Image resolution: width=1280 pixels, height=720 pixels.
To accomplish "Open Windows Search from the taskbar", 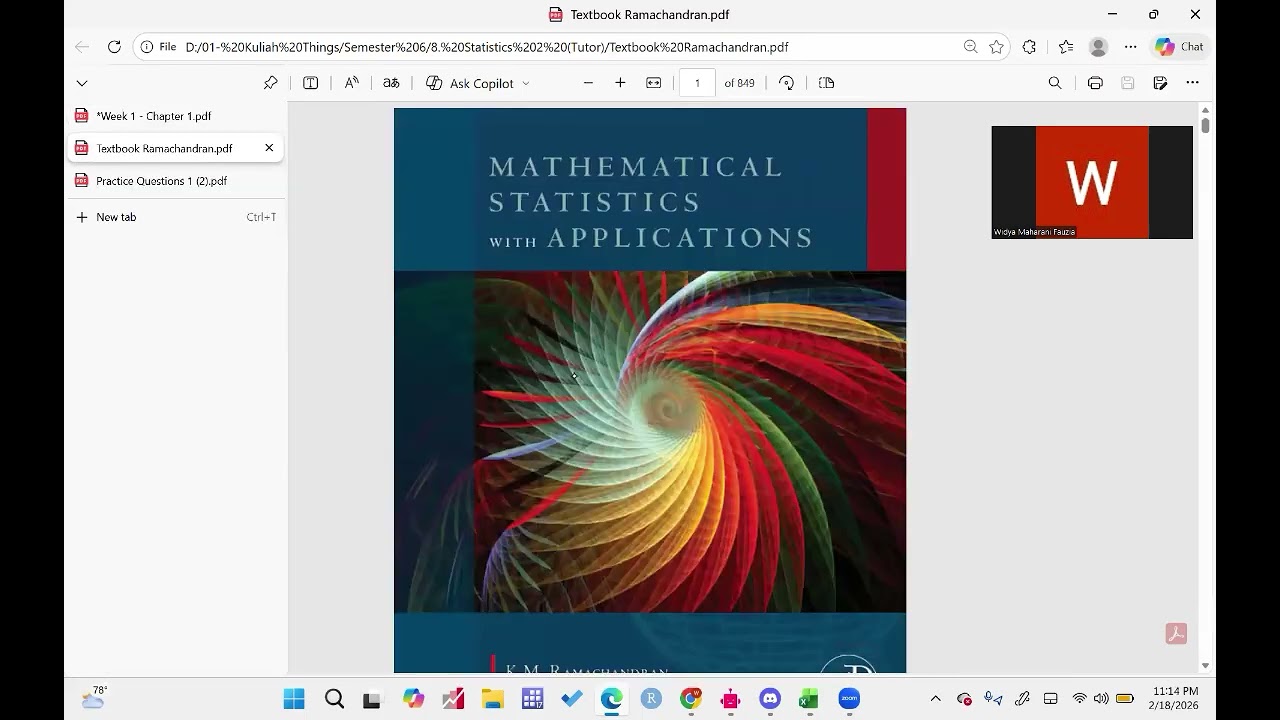I will 334,699.
